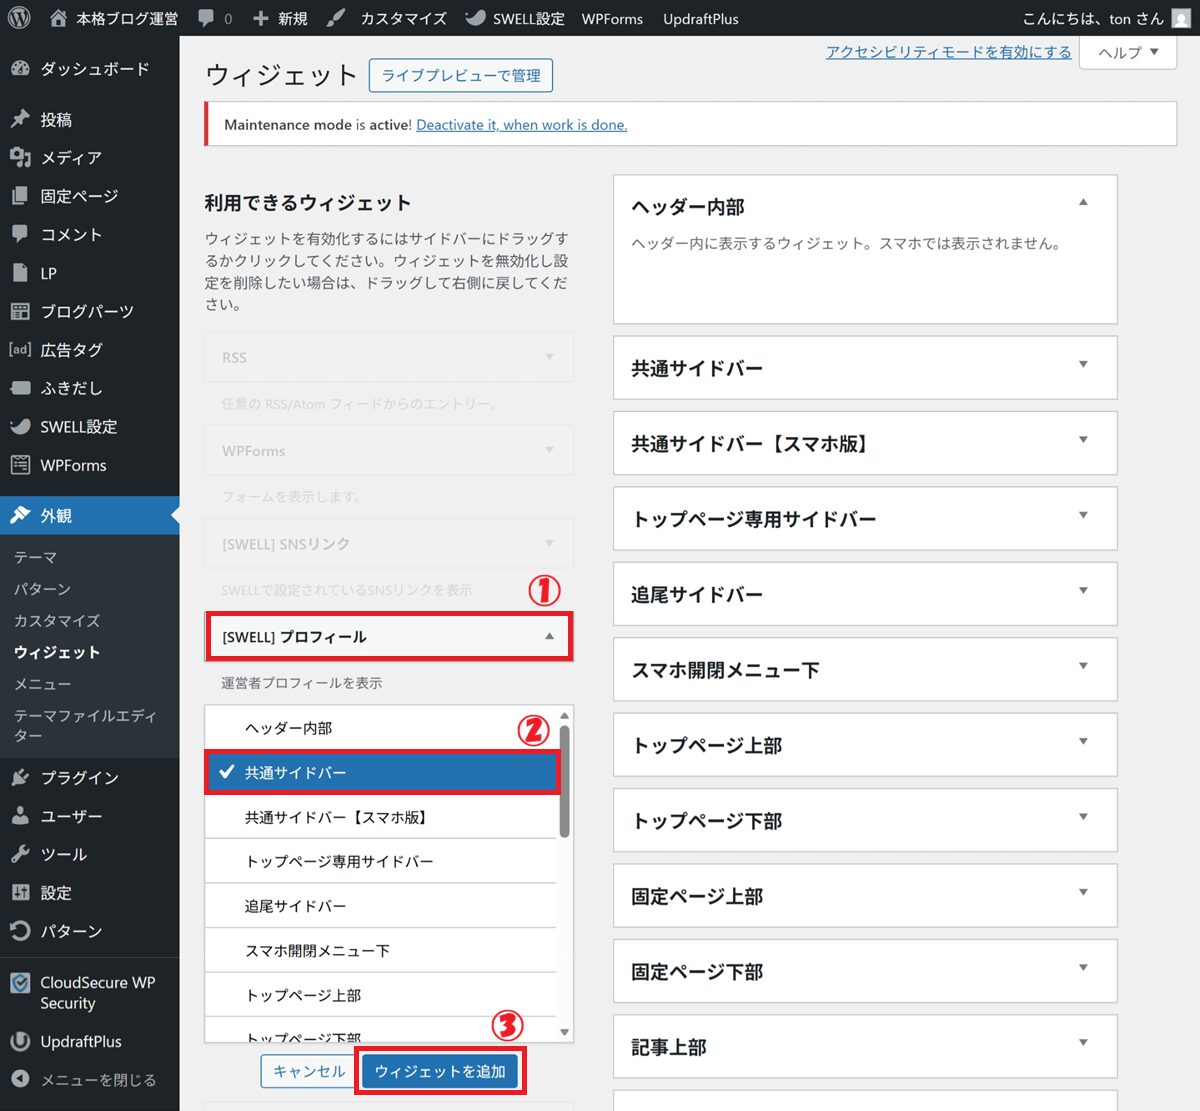Viewport: 1200px width, 1111px height.
Task: Click the プラグイン plug icon
Action: pos(20,778)
